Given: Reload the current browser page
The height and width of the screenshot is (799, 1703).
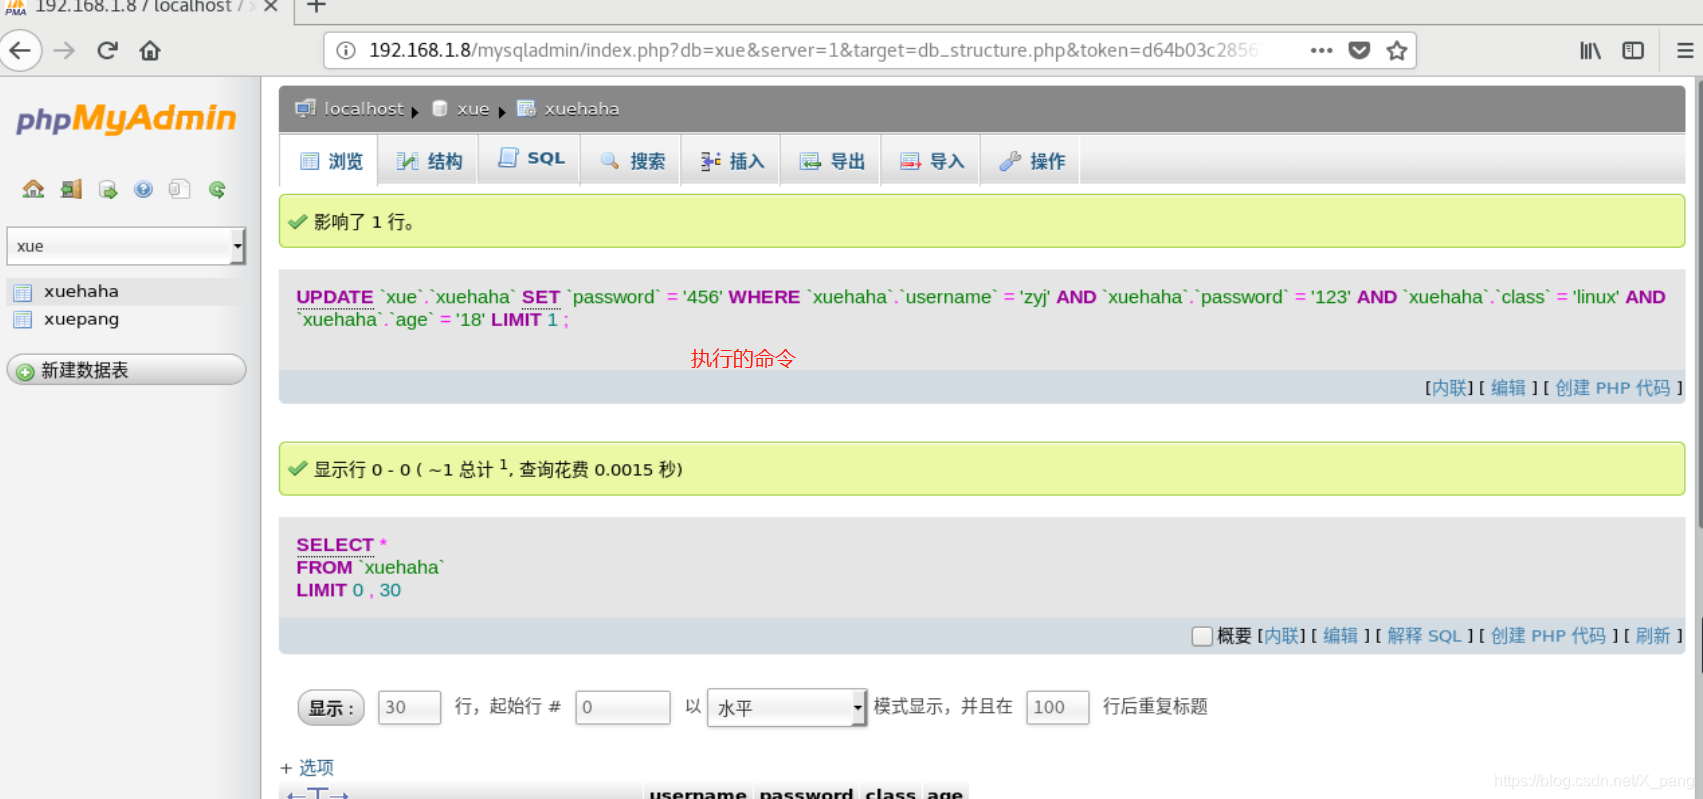Looking at the screenshot, I should point(107,50).
